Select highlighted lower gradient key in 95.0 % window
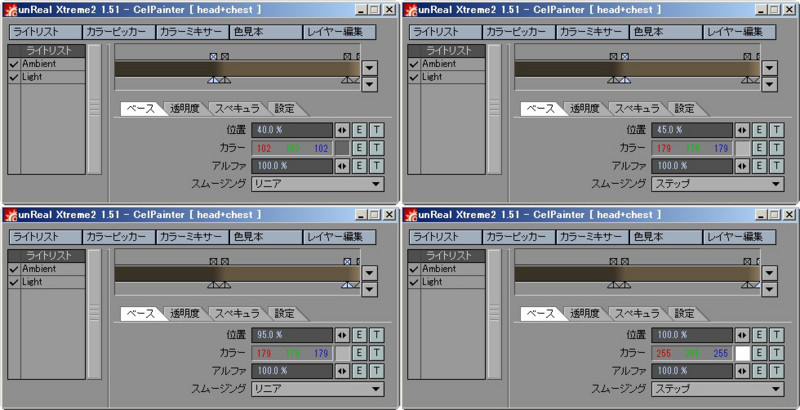Screen dimensions: 800x410 [347, 285]
